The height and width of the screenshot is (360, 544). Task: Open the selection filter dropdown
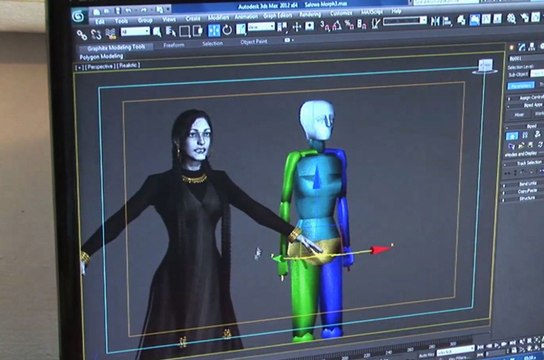[x=135, y=32]
